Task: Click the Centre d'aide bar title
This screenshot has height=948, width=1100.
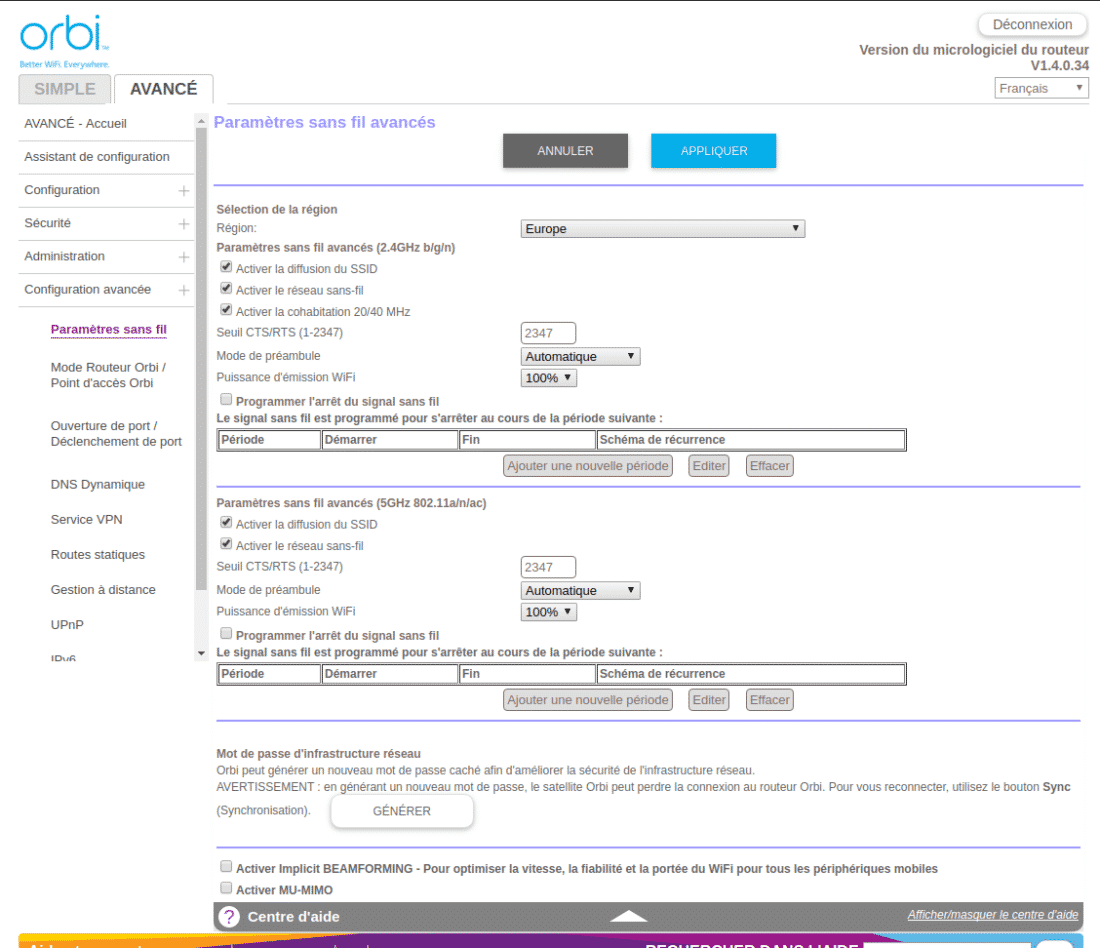Action: pos(293,916)
